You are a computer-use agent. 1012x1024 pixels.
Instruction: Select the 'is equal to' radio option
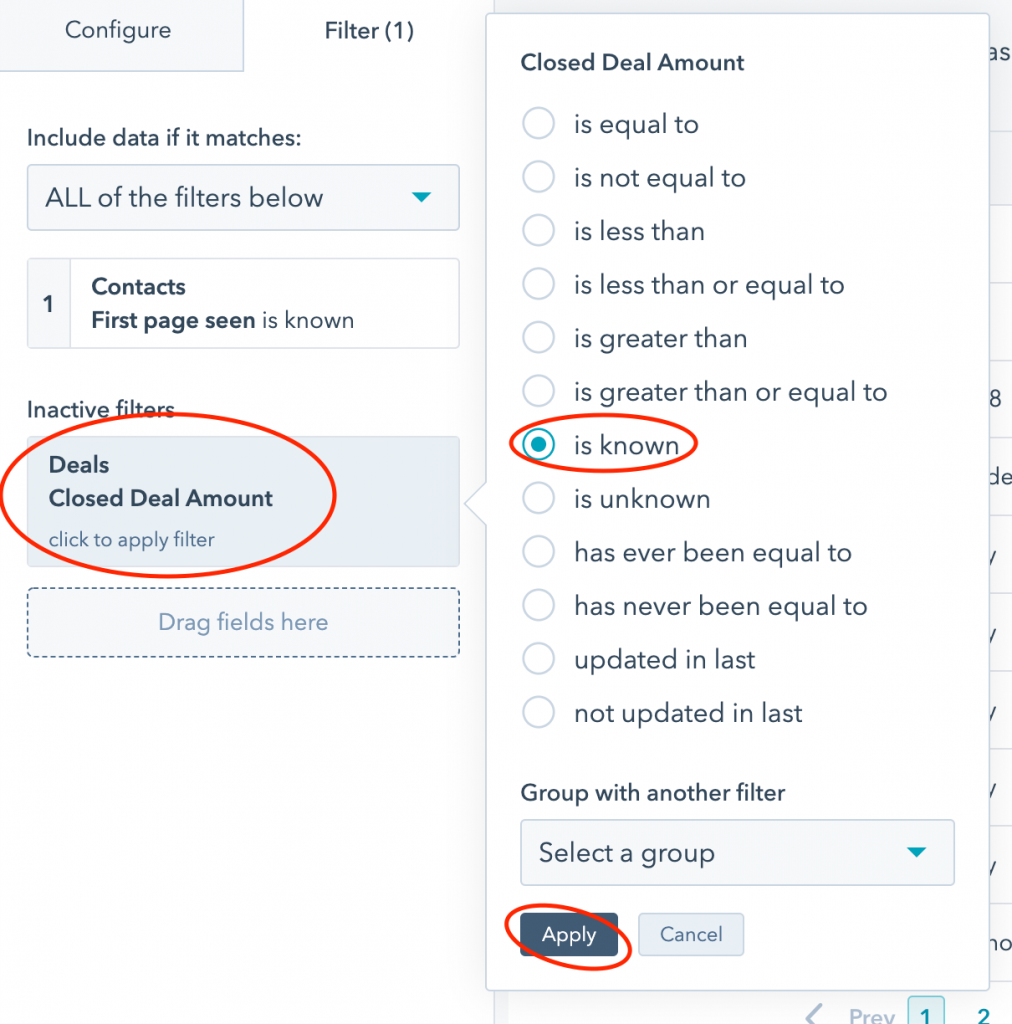(x=539, y=124)
